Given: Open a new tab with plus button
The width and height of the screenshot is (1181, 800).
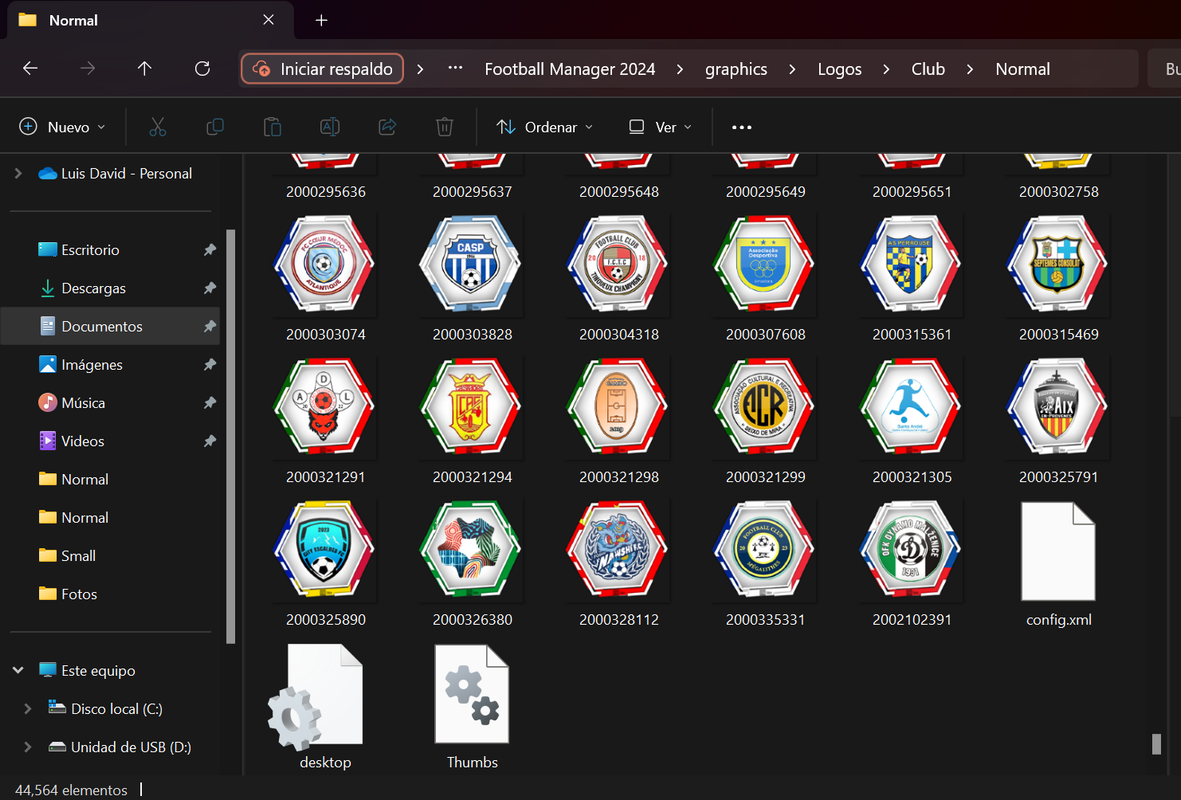Looking at the screenshot, I should click(x=322, y=20).
